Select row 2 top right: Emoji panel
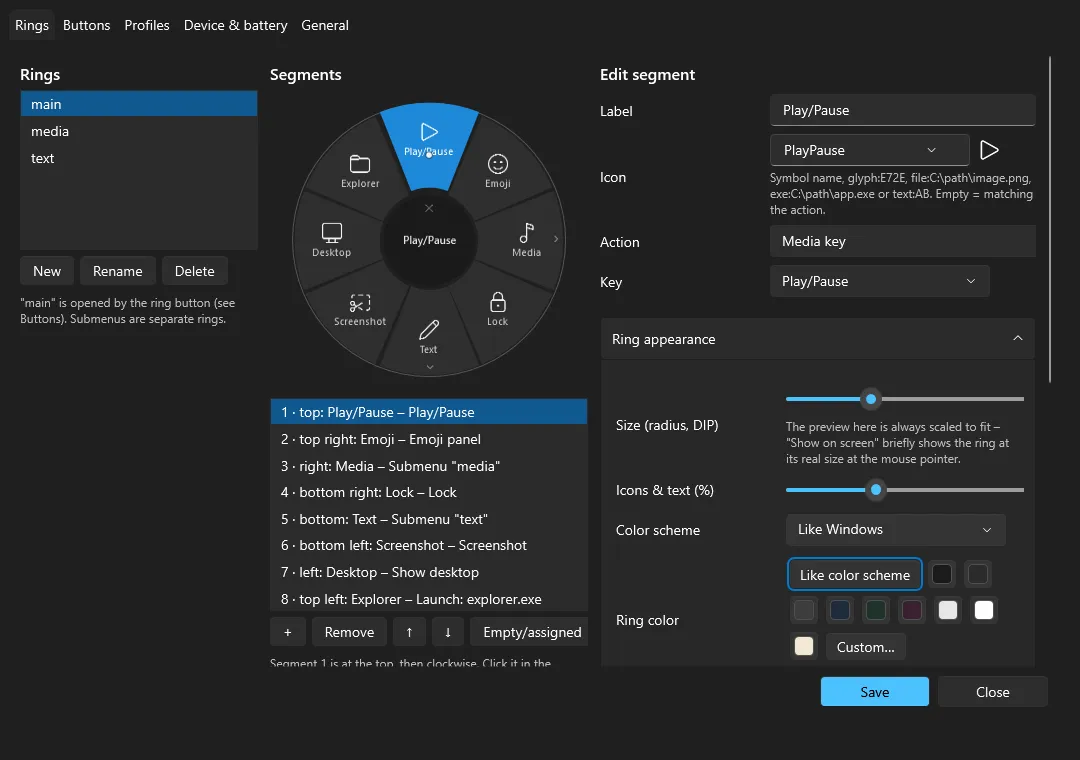Screen dimensions: 1080x760 [x=428, y=439]
